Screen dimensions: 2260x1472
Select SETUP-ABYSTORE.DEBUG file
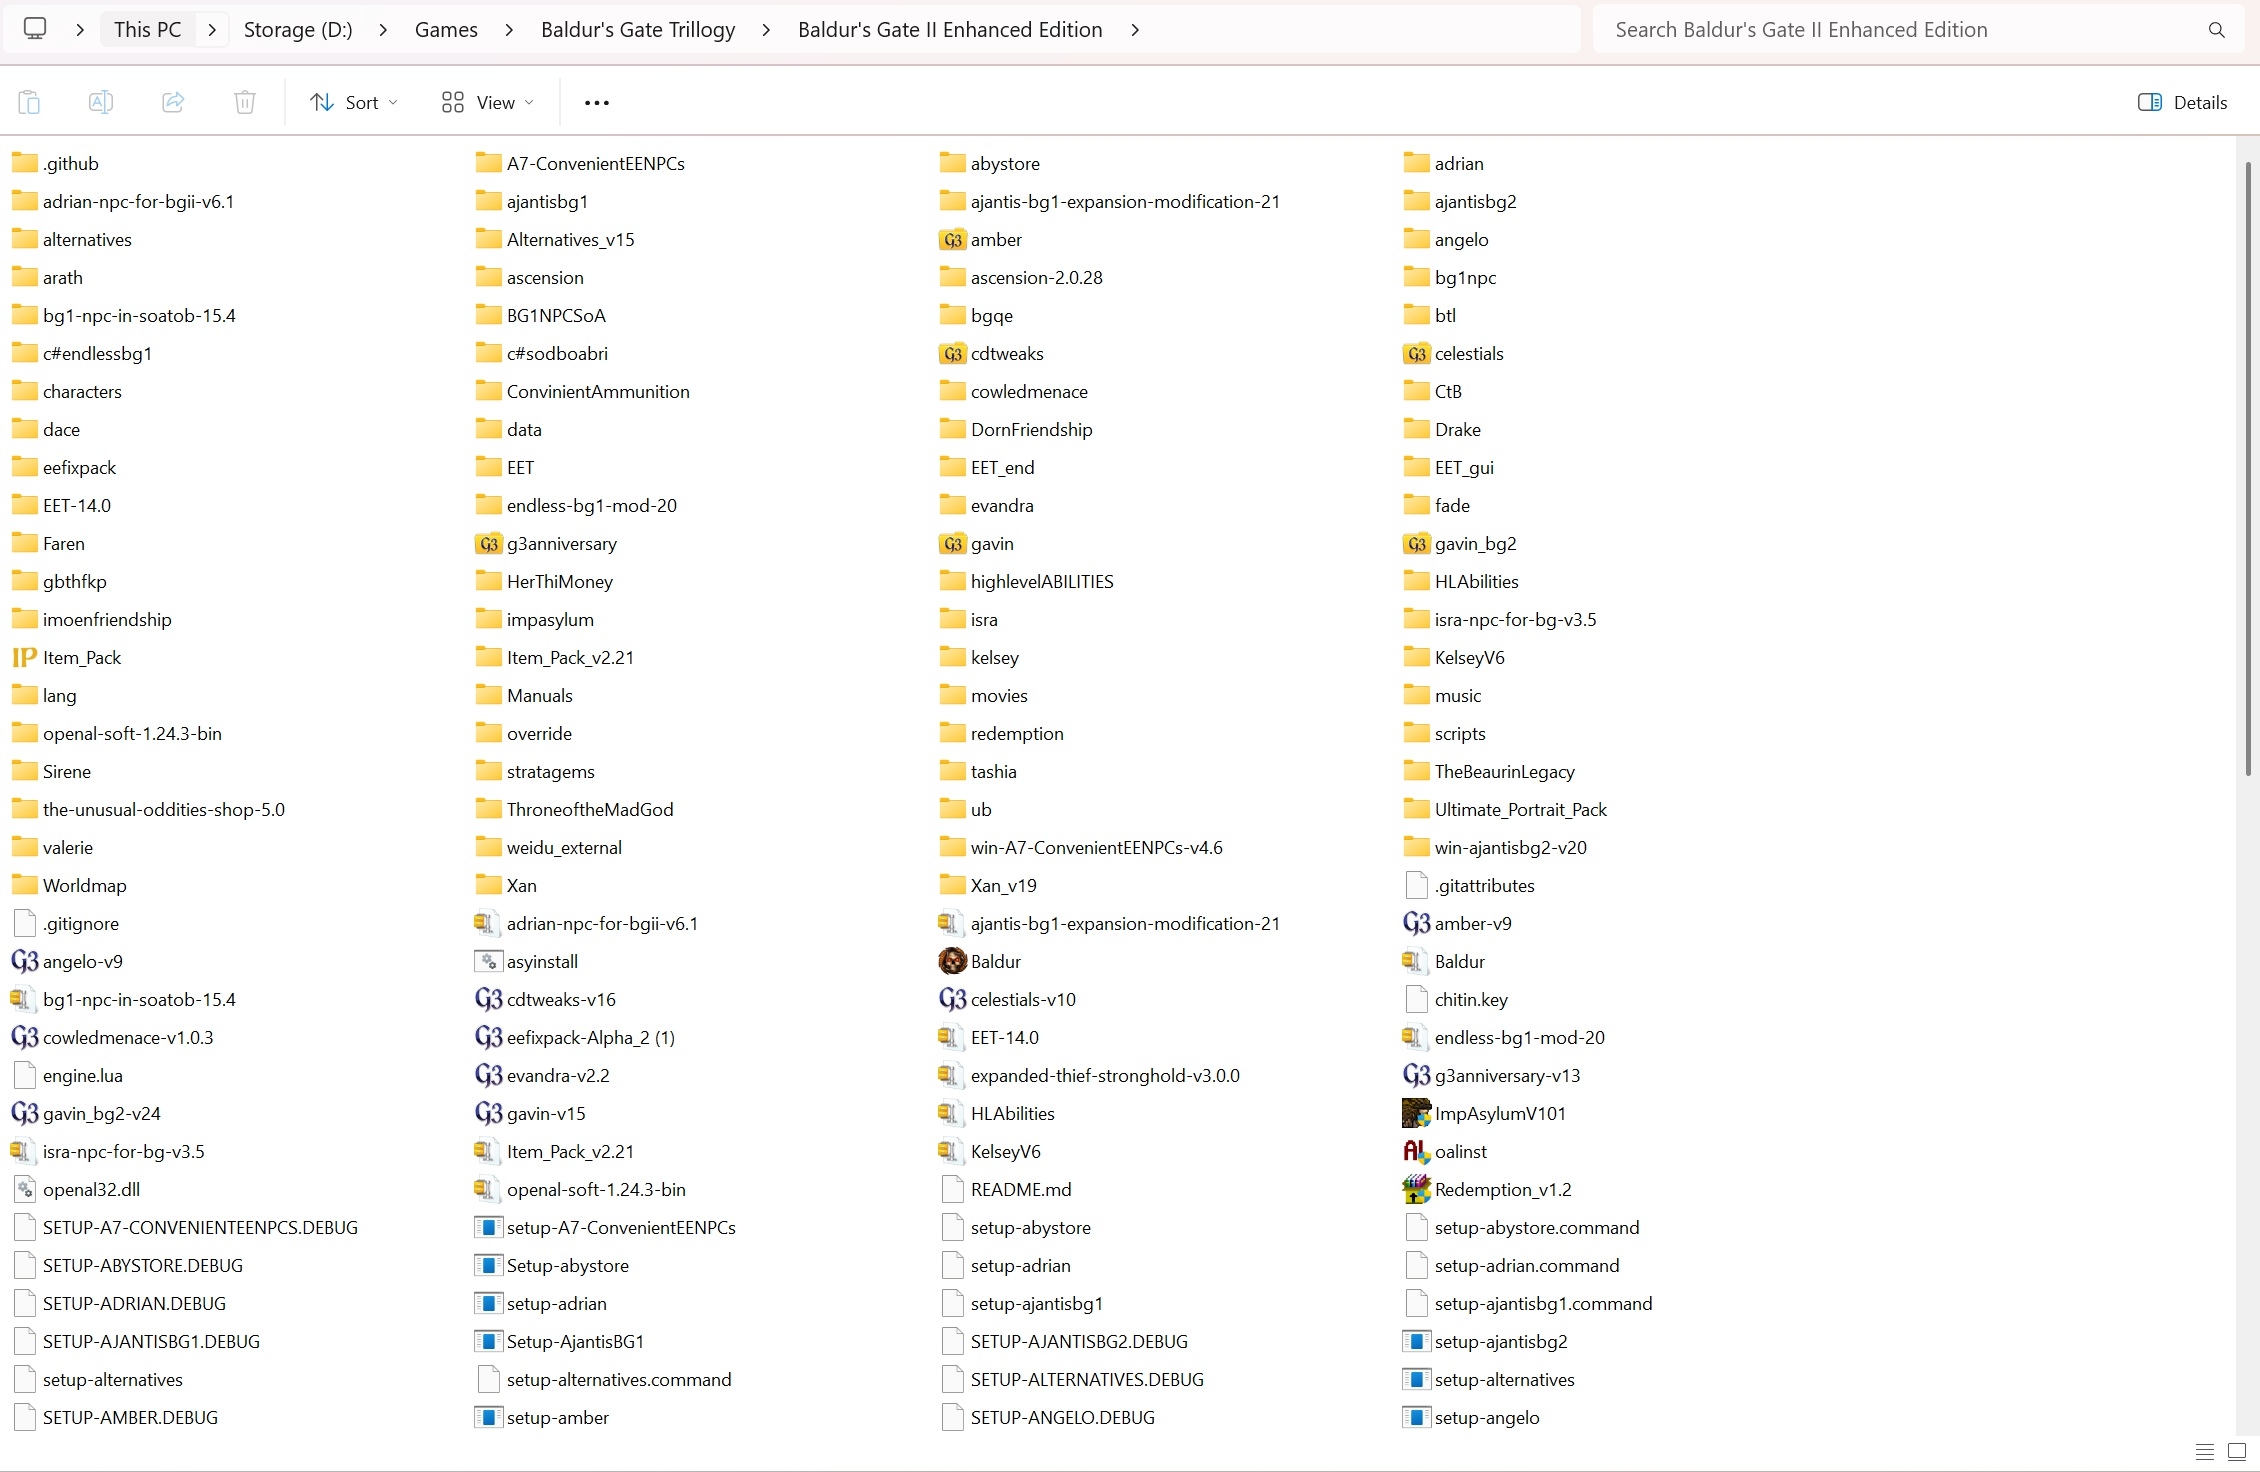click(127, 1266)
